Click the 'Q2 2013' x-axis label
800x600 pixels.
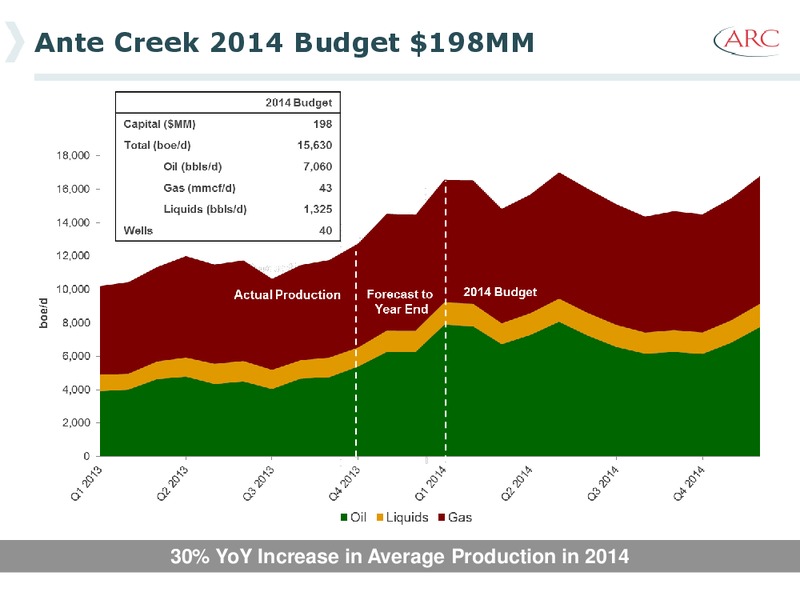(172, 483)
